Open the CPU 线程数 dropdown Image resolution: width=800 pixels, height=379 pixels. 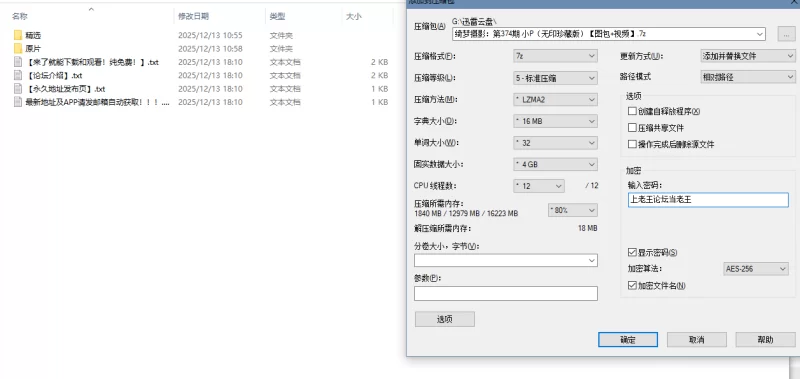coord(539,186)
